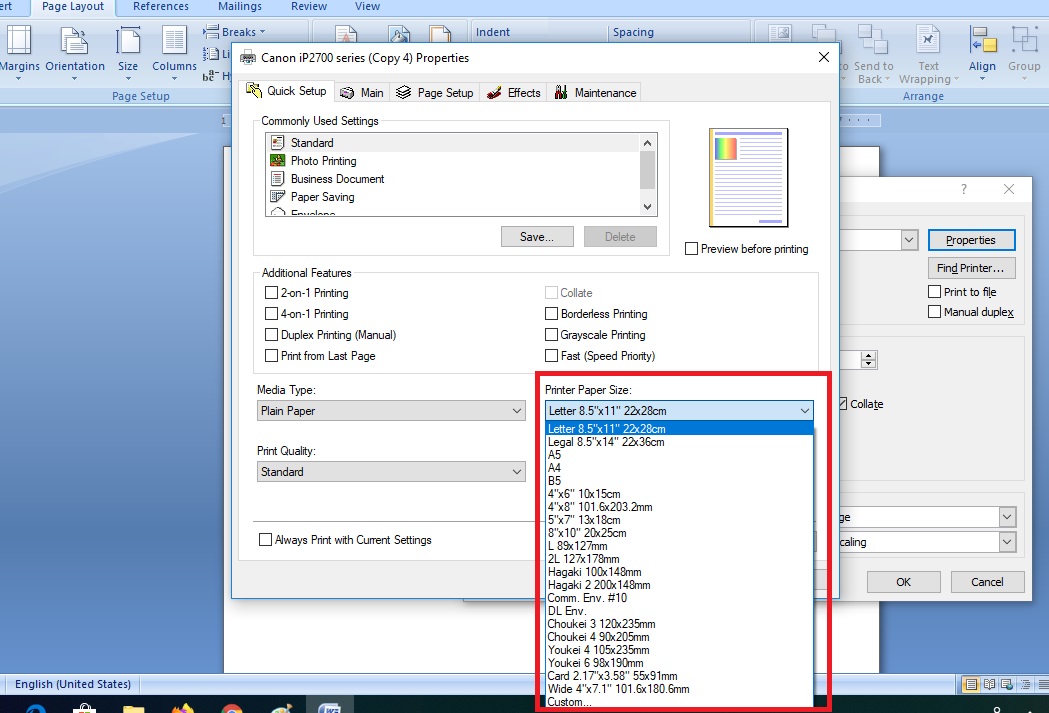The image size is (1049, 713).
Task: Click OK in the Print dialog
Action: [904, 582]
